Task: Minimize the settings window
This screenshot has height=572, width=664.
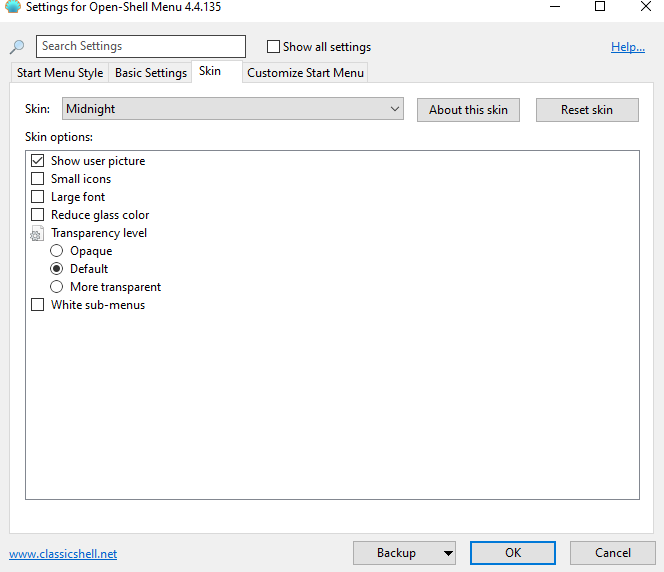Action: point(555,6)
